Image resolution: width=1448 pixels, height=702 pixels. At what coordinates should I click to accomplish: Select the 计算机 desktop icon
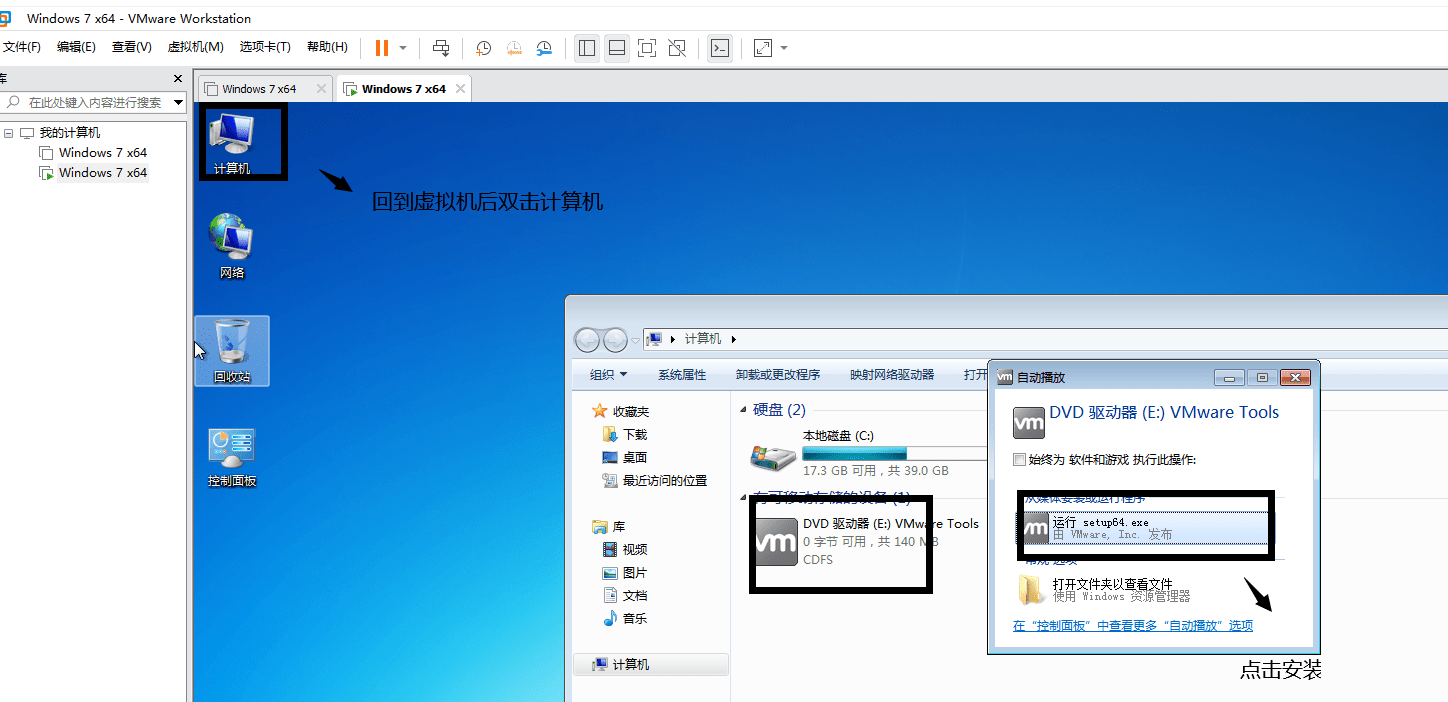(232, 143)
